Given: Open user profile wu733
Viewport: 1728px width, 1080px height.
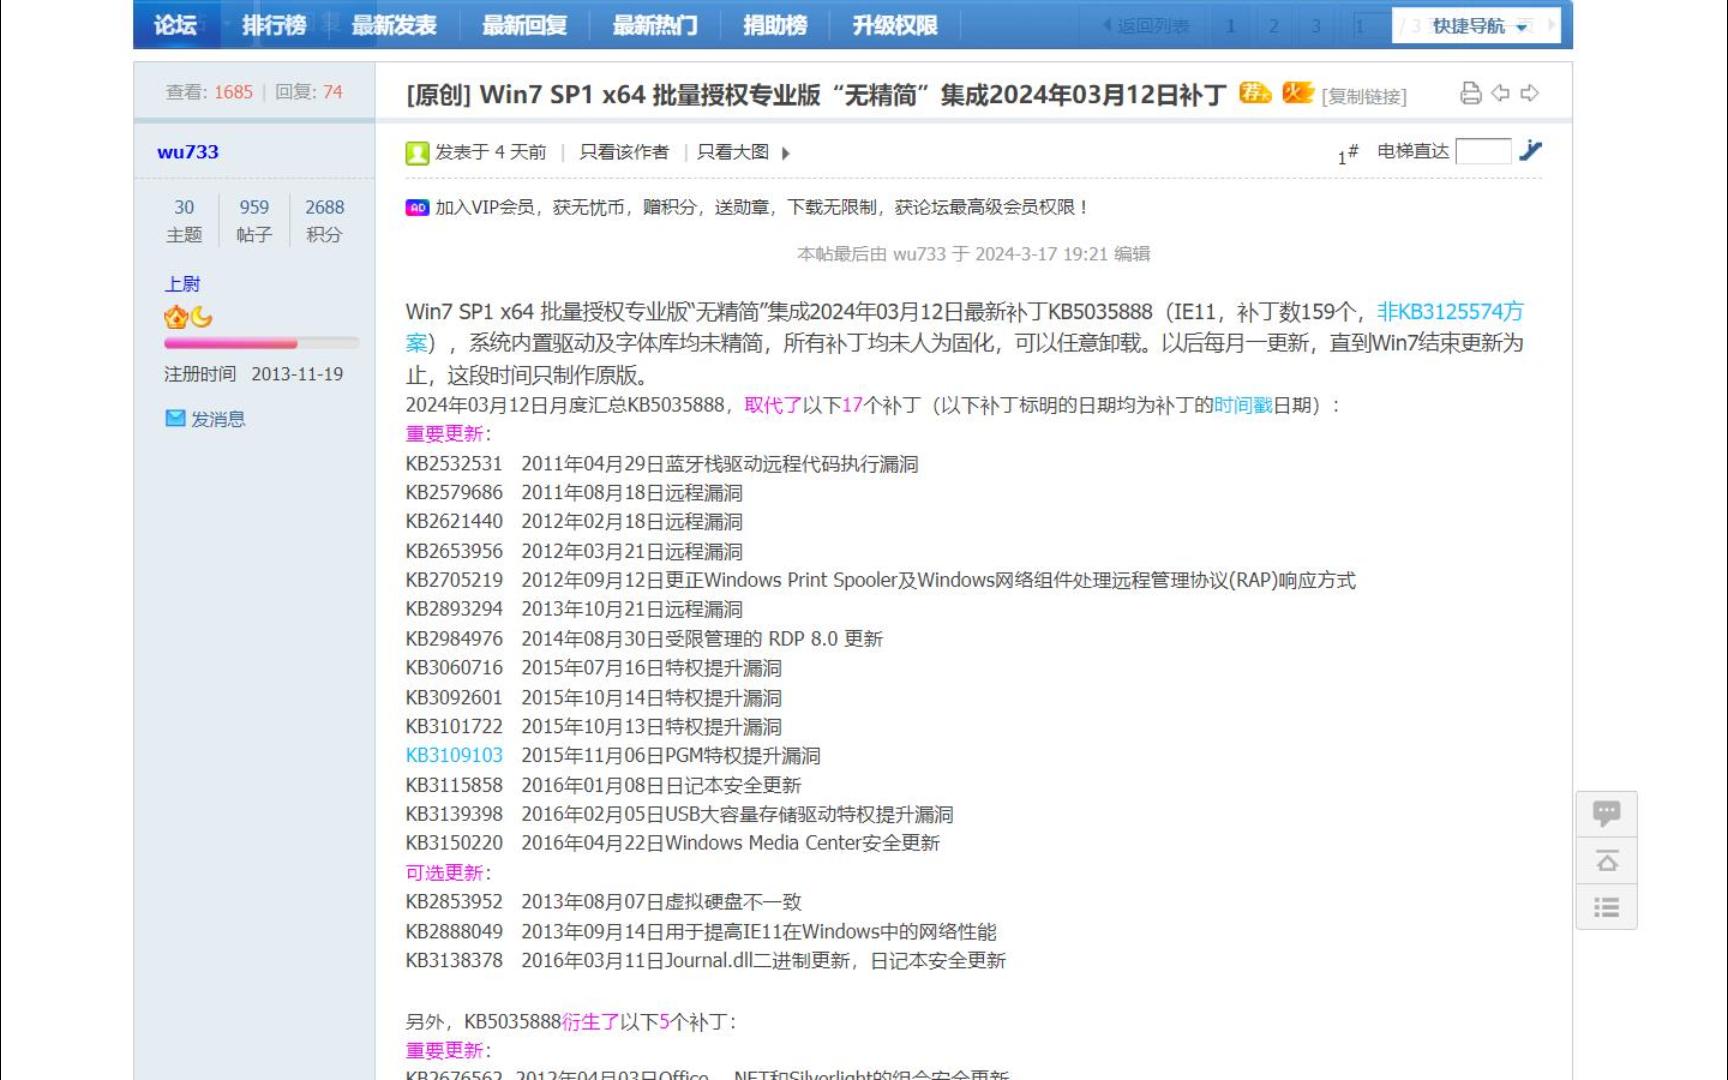Looking at the screenshot, I should (188, 152).
